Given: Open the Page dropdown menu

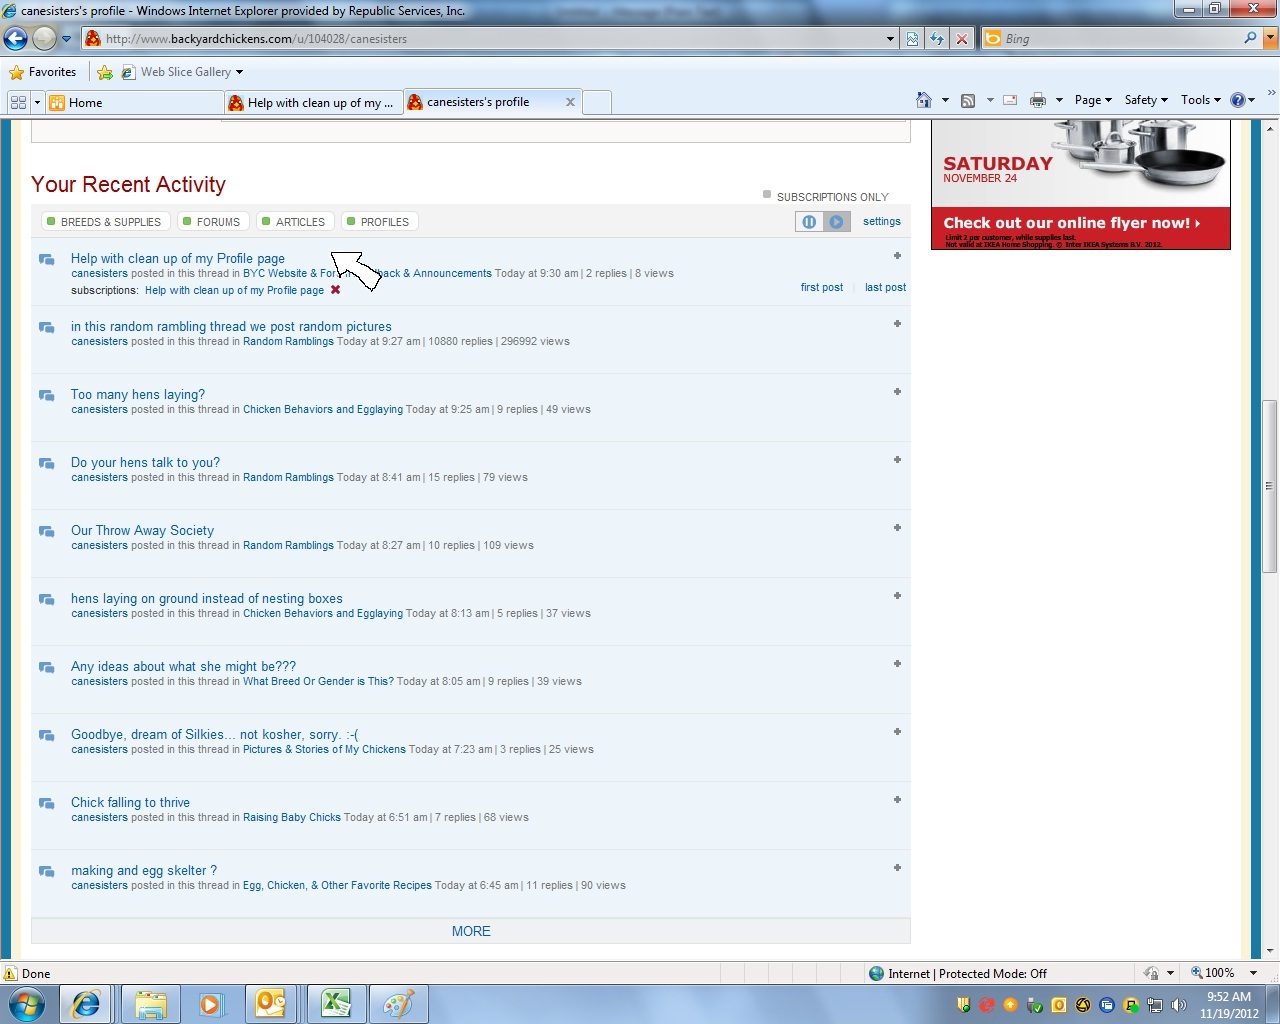Looking at the screenshot, I should click(1092, 100).
